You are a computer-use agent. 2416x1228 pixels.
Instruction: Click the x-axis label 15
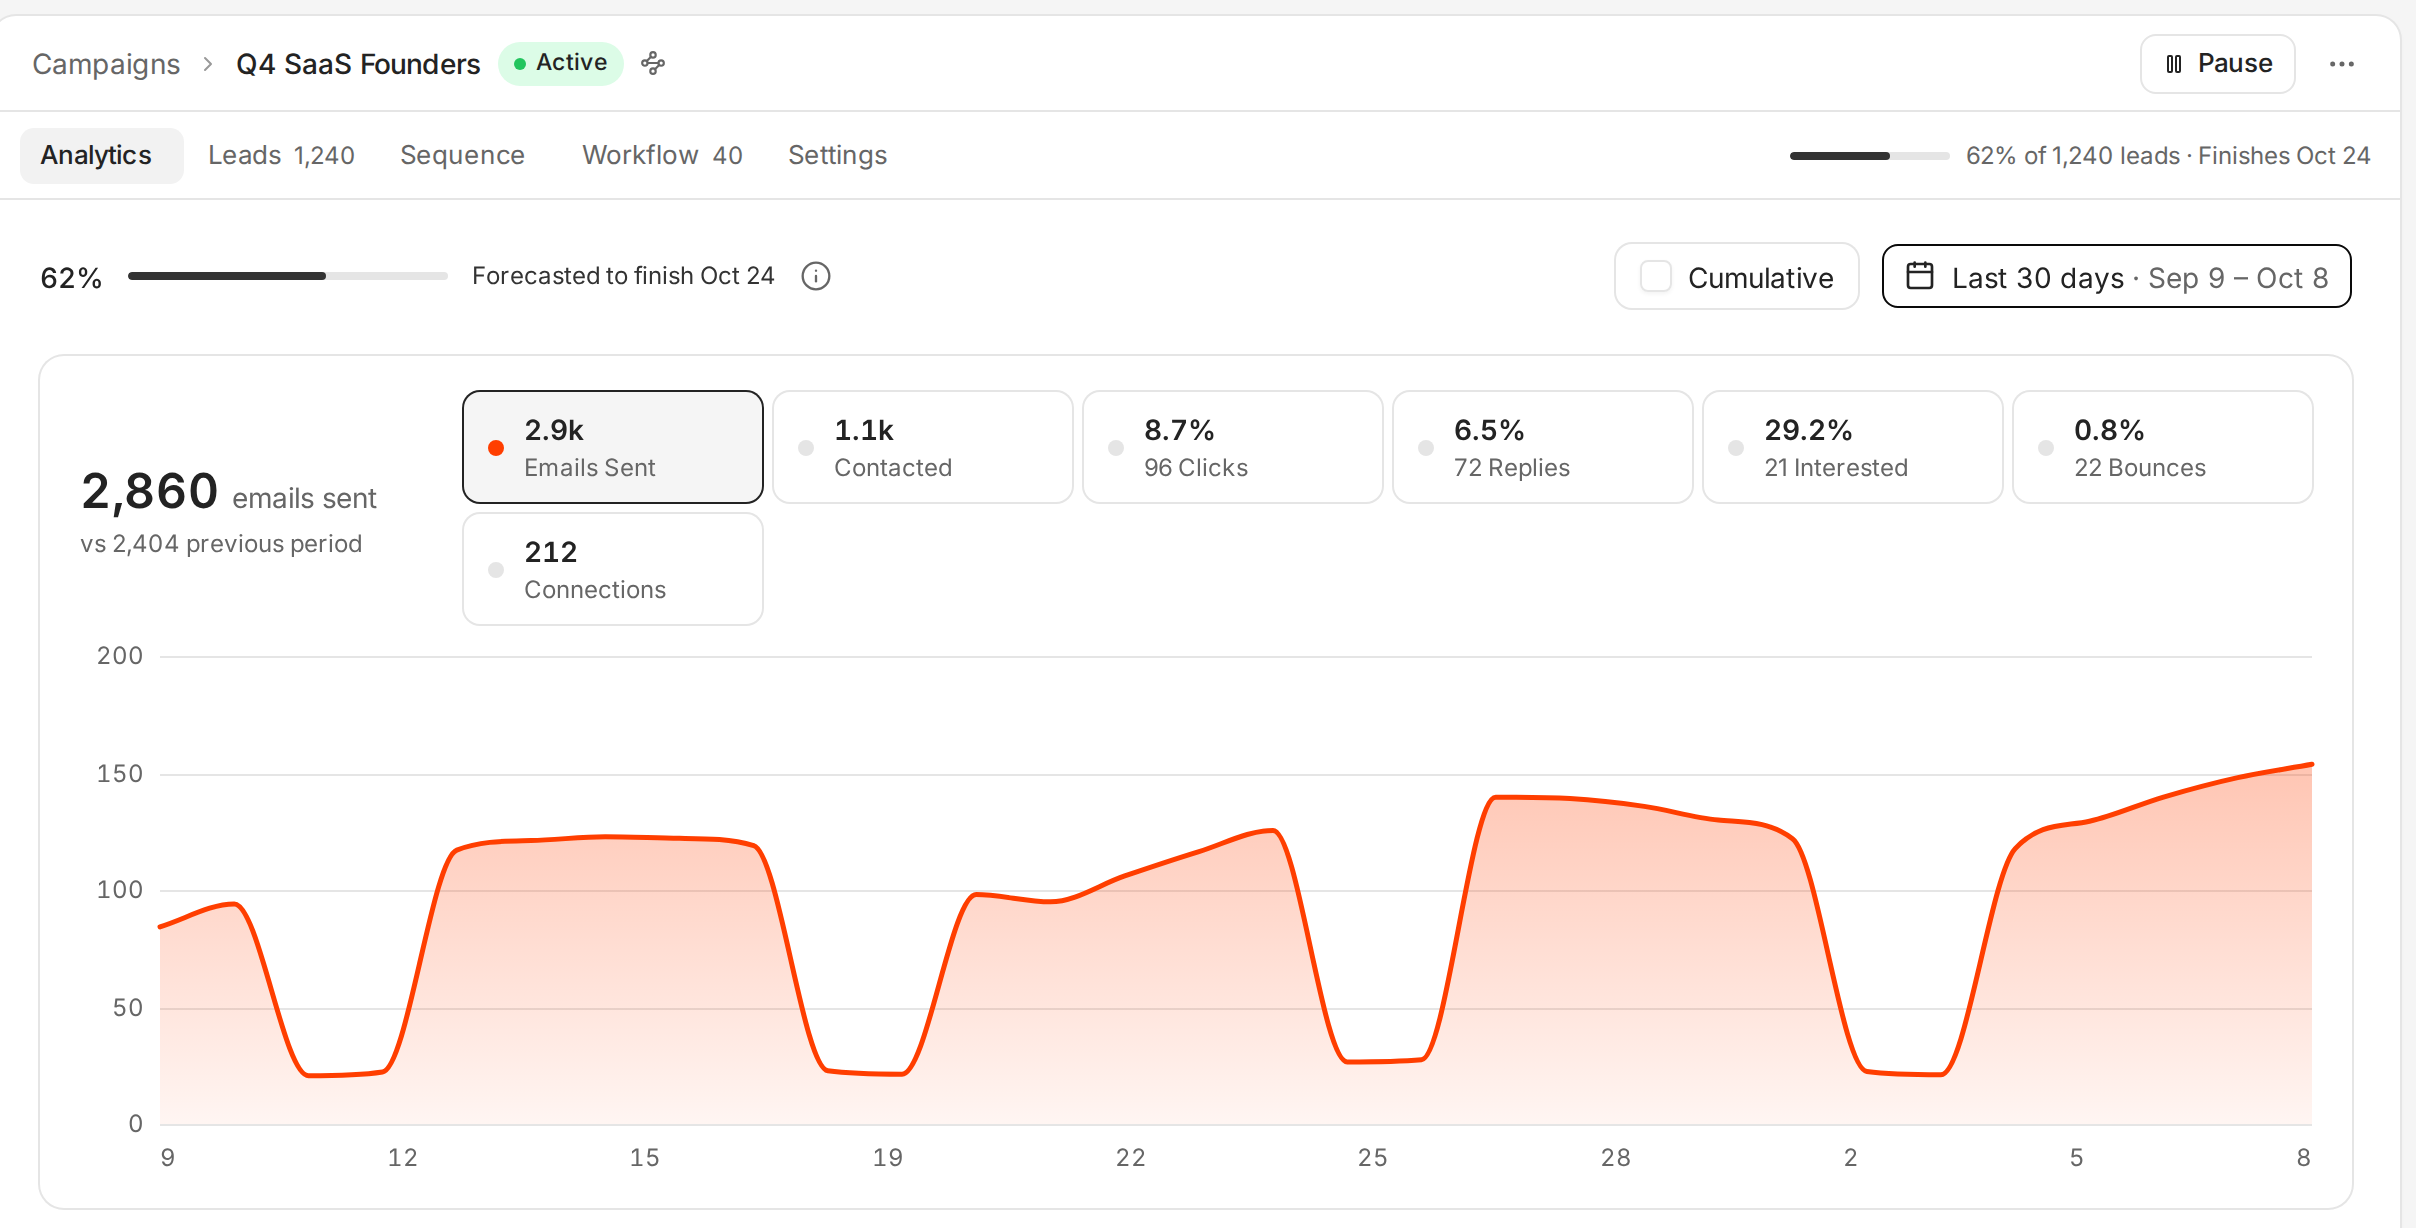(645, 1158)
